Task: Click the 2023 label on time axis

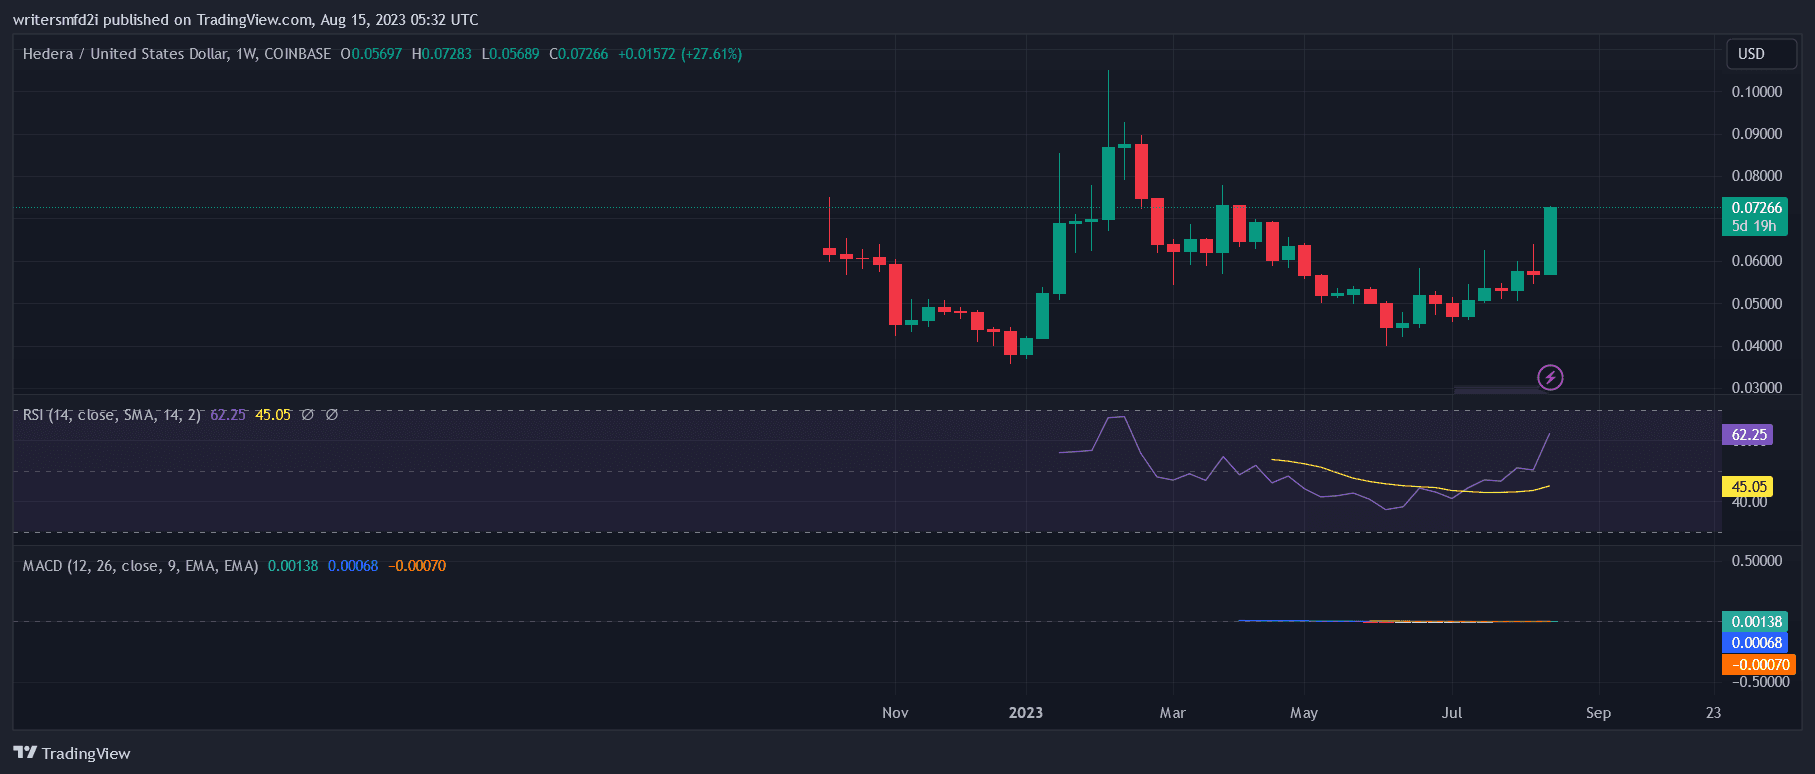Action: (1026, 713)
